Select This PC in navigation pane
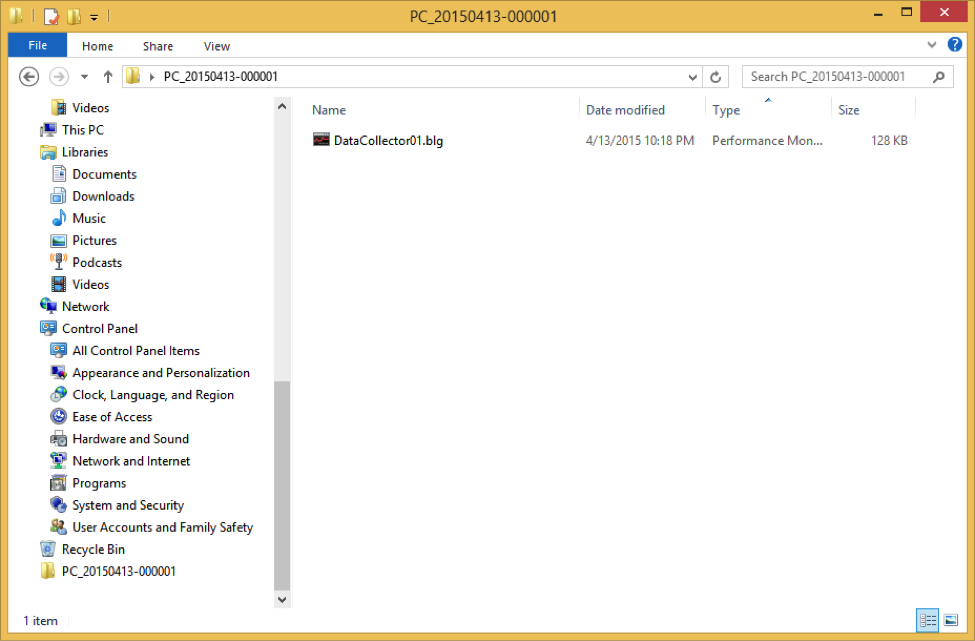 (x=83, y=130)
